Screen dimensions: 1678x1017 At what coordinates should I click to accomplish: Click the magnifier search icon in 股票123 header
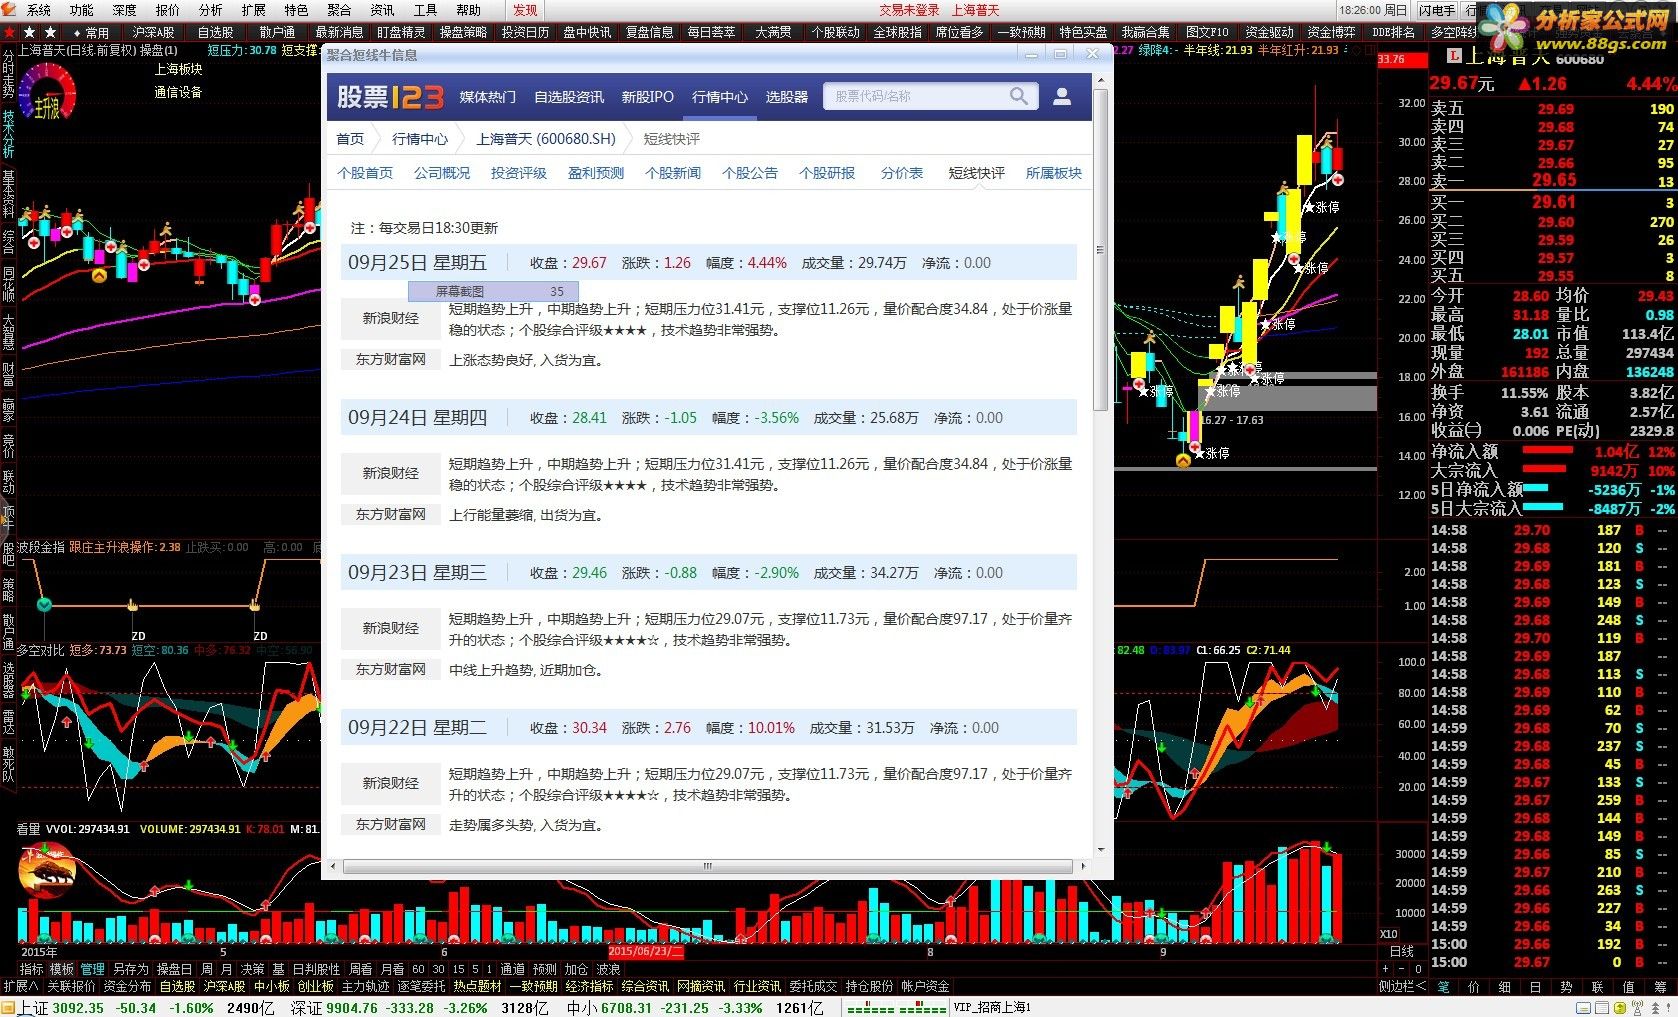[x=1018, y=96]
